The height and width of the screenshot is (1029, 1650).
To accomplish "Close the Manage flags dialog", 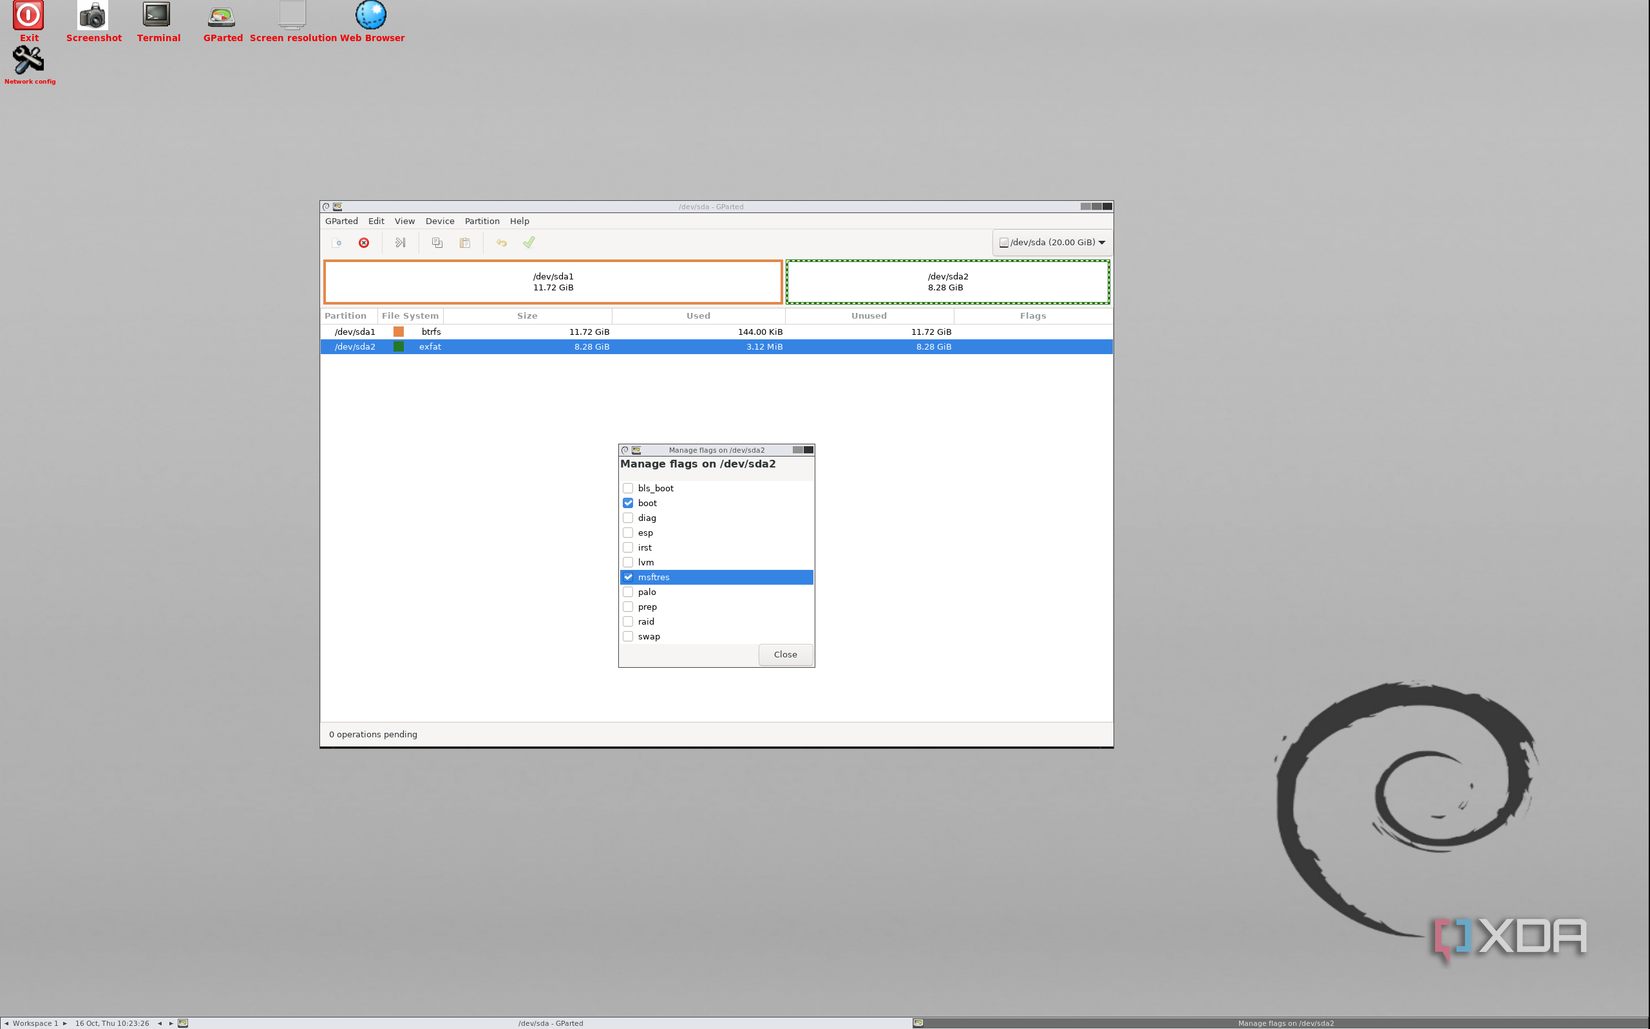I will [785, 655].
